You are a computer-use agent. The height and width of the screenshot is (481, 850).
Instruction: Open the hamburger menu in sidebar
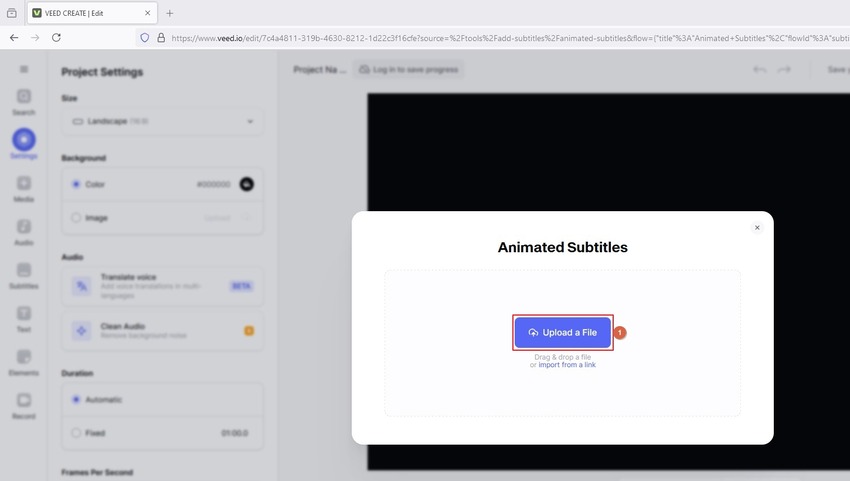point(24,69)
